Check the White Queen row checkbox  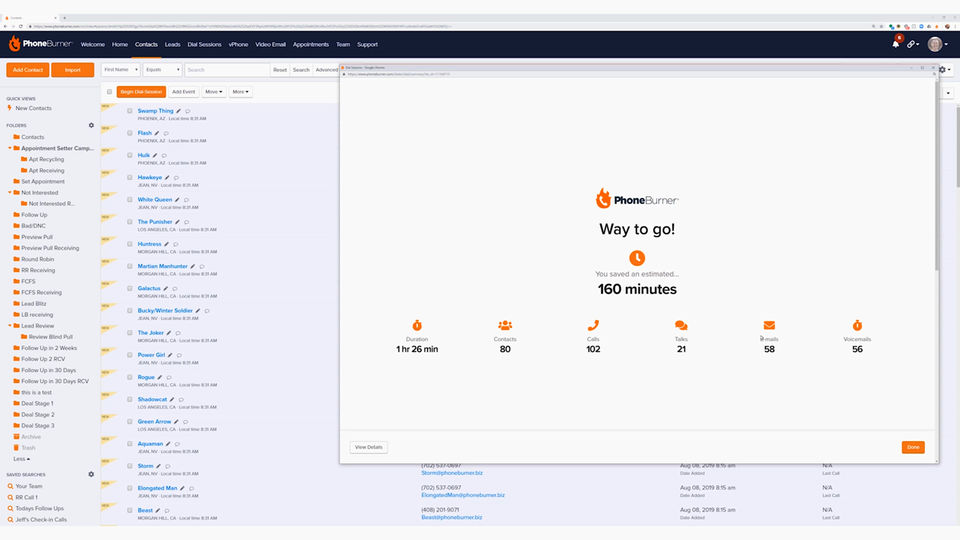(130, 200)
